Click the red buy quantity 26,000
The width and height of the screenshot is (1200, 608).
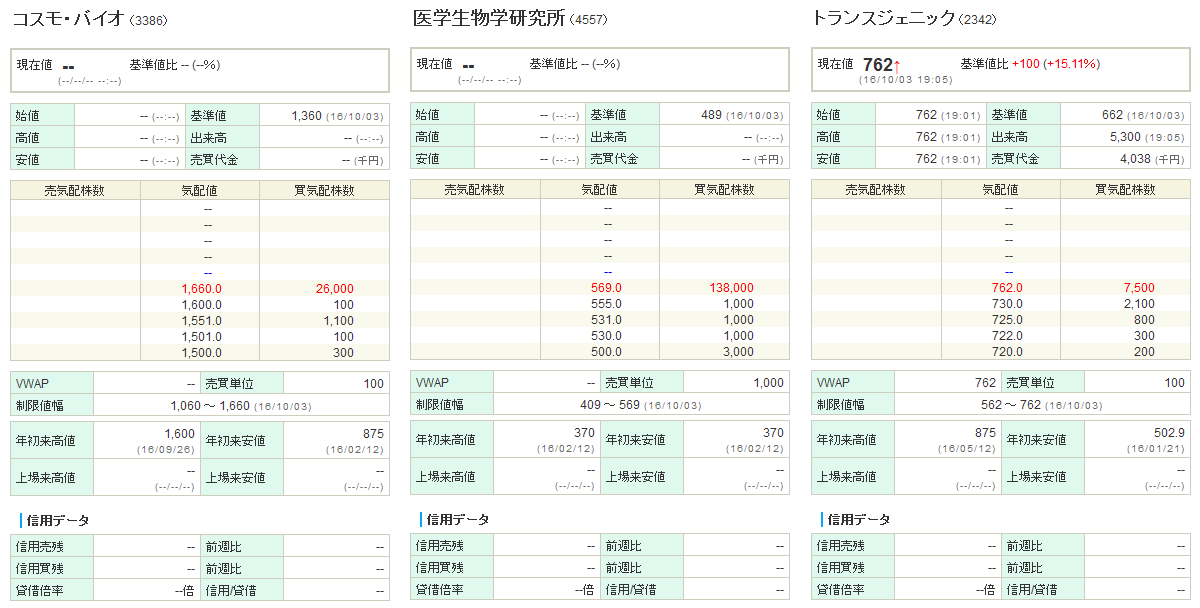point(334,289)
